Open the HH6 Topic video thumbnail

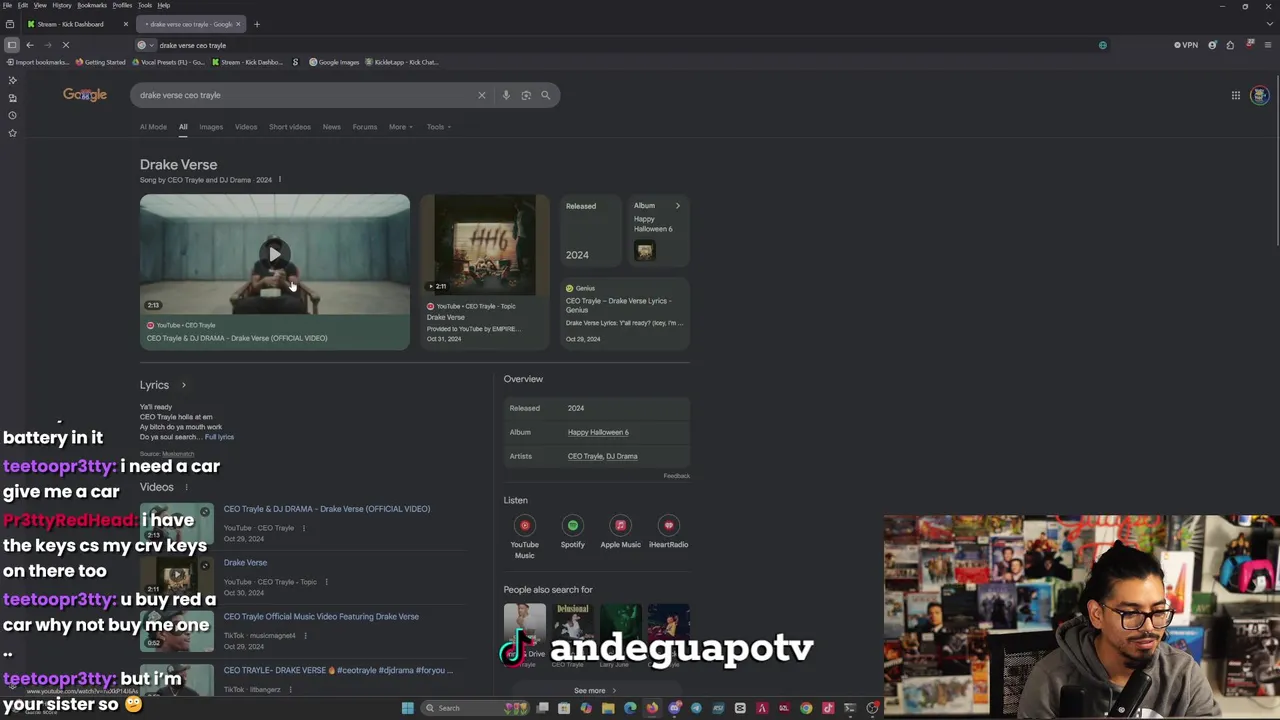point(484,245)
